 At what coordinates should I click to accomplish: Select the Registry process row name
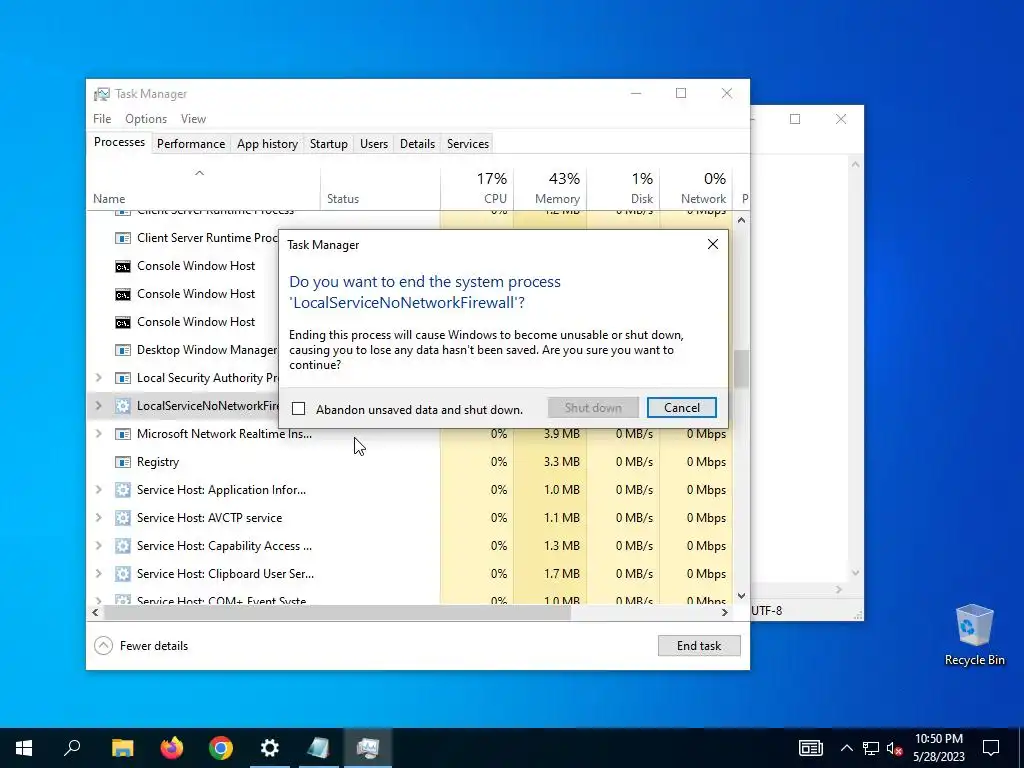[x=157, y=462]
